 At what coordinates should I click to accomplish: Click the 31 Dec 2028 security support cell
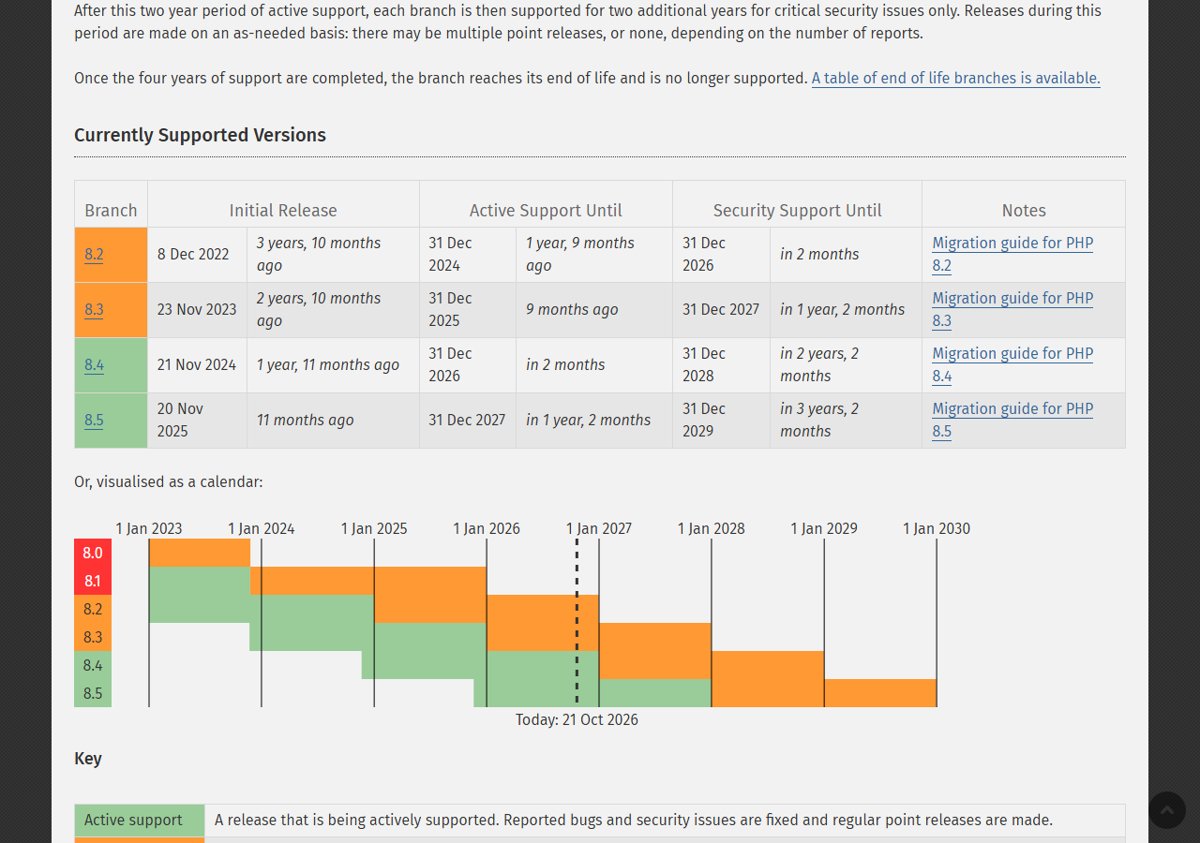pyautogui.click(x=721, y=365)
